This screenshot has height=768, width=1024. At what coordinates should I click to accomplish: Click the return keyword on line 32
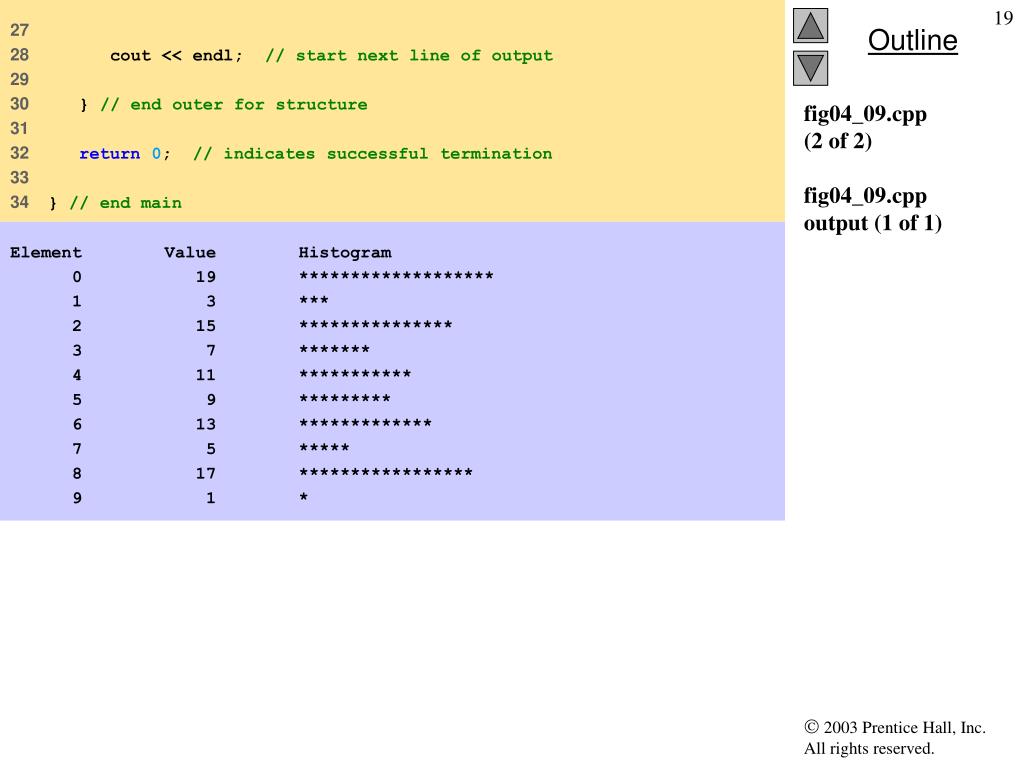point(109,154)
